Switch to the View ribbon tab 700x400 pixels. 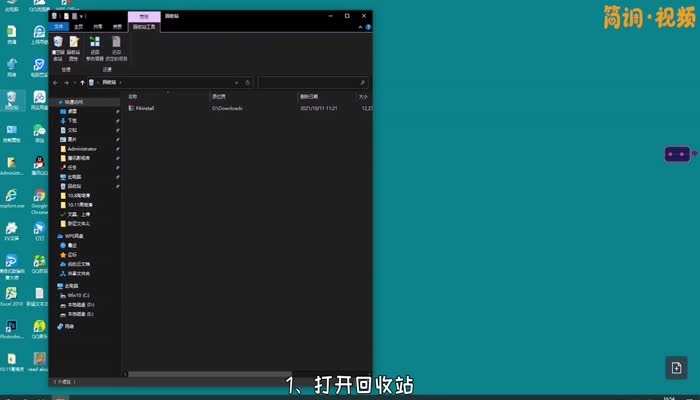(x=118, y=27)
